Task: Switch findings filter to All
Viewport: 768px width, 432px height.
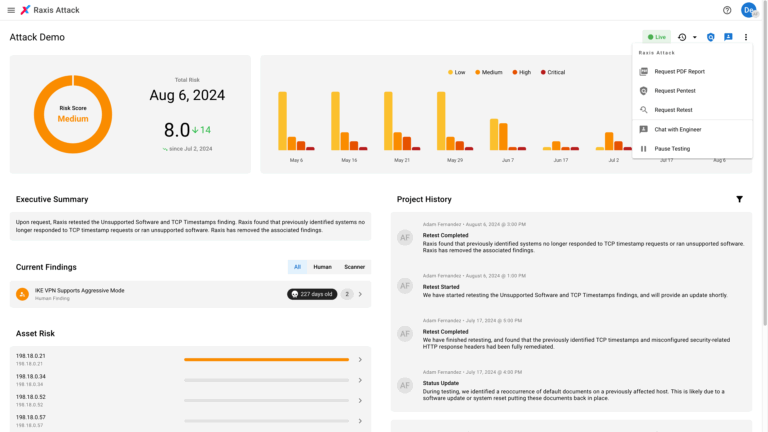Action: [297, 267]
